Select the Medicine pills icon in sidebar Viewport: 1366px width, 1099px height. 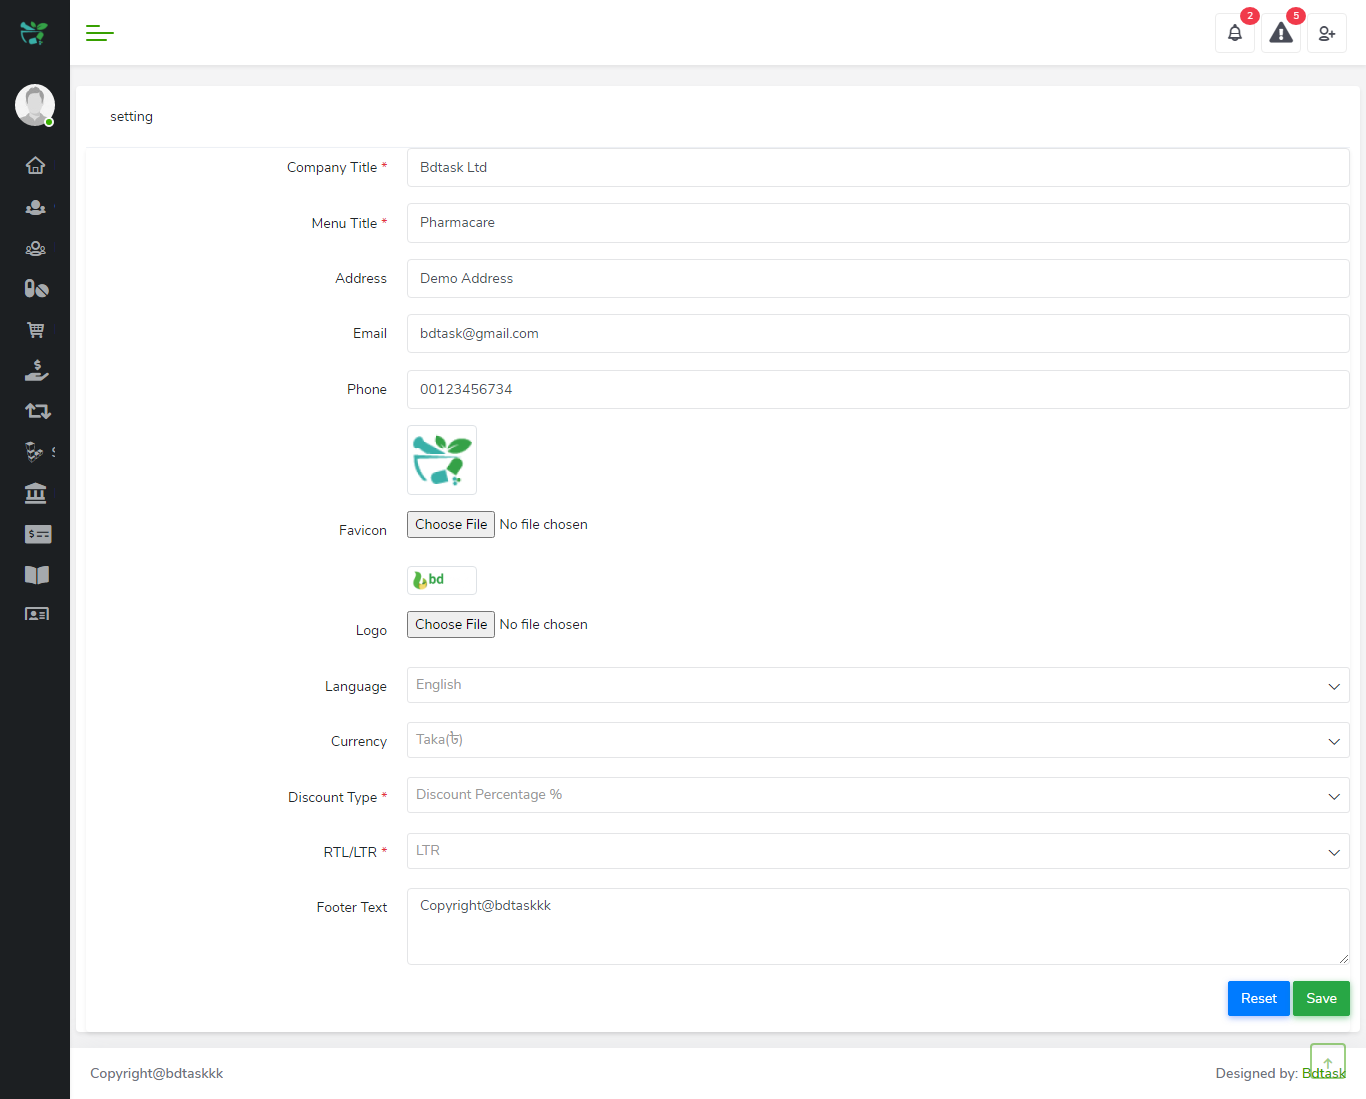[x=35, y=289]
